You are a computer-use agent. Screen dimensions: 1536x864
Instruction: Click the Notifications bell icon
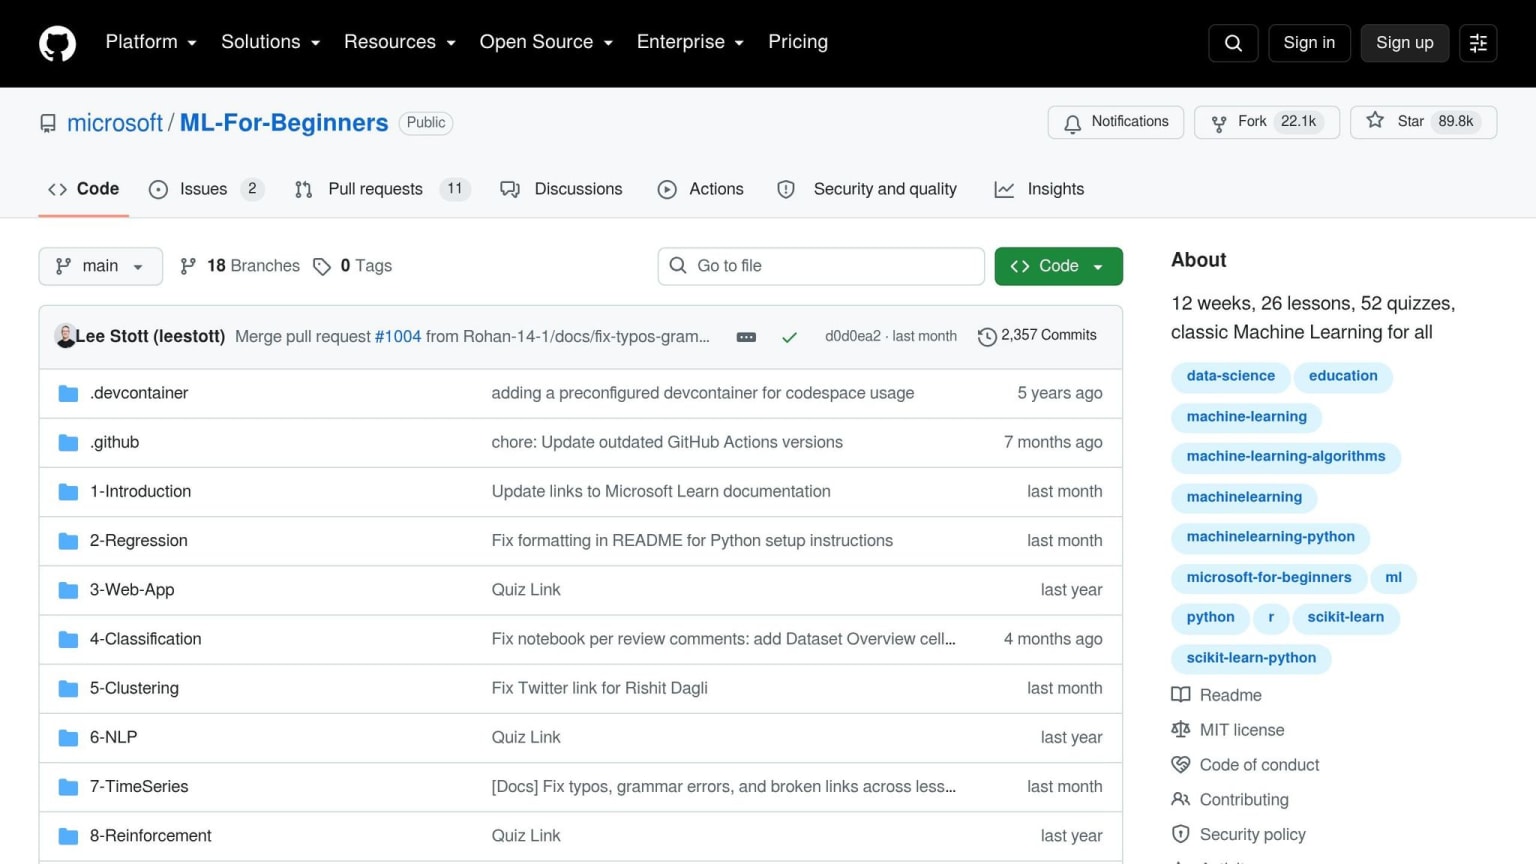click(x=1073, y=123)
